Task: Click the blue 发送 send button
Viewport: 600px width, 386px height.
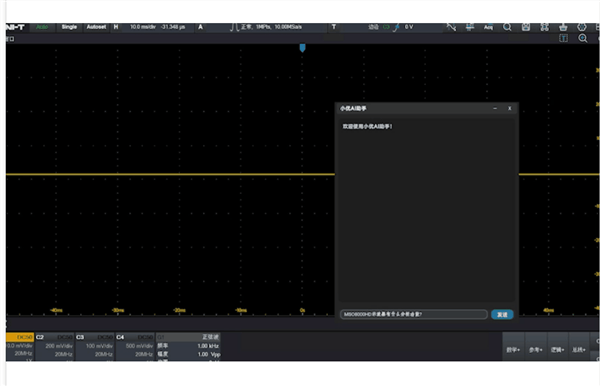Action: [502, 314]
